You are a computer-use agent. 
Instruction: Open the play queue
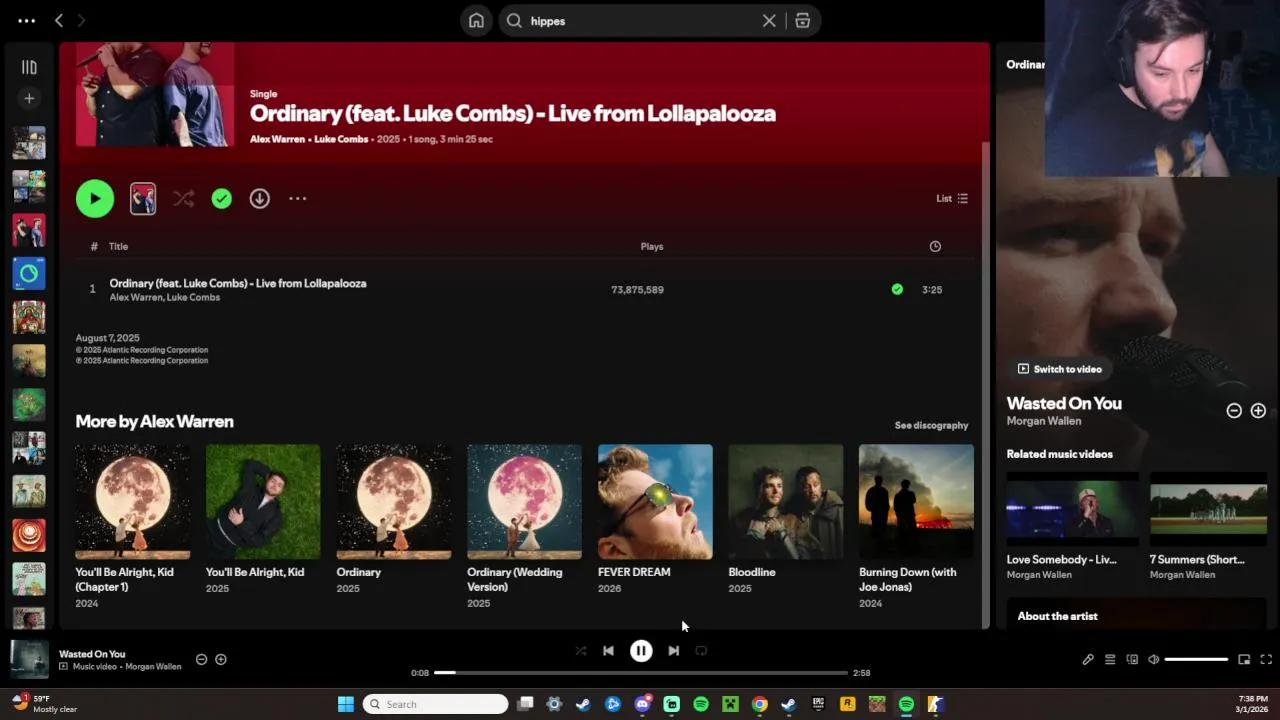coord(1110,659)
